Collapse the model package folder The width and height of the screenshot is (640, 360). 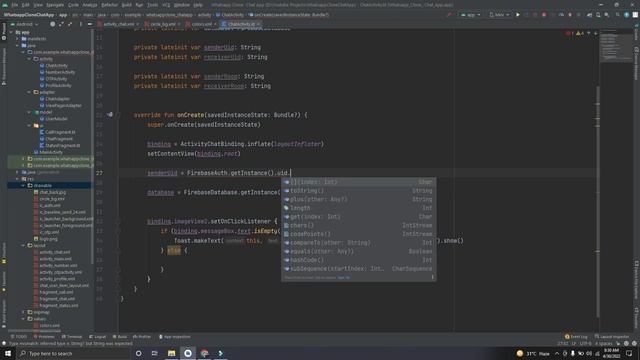coord(29,112)
